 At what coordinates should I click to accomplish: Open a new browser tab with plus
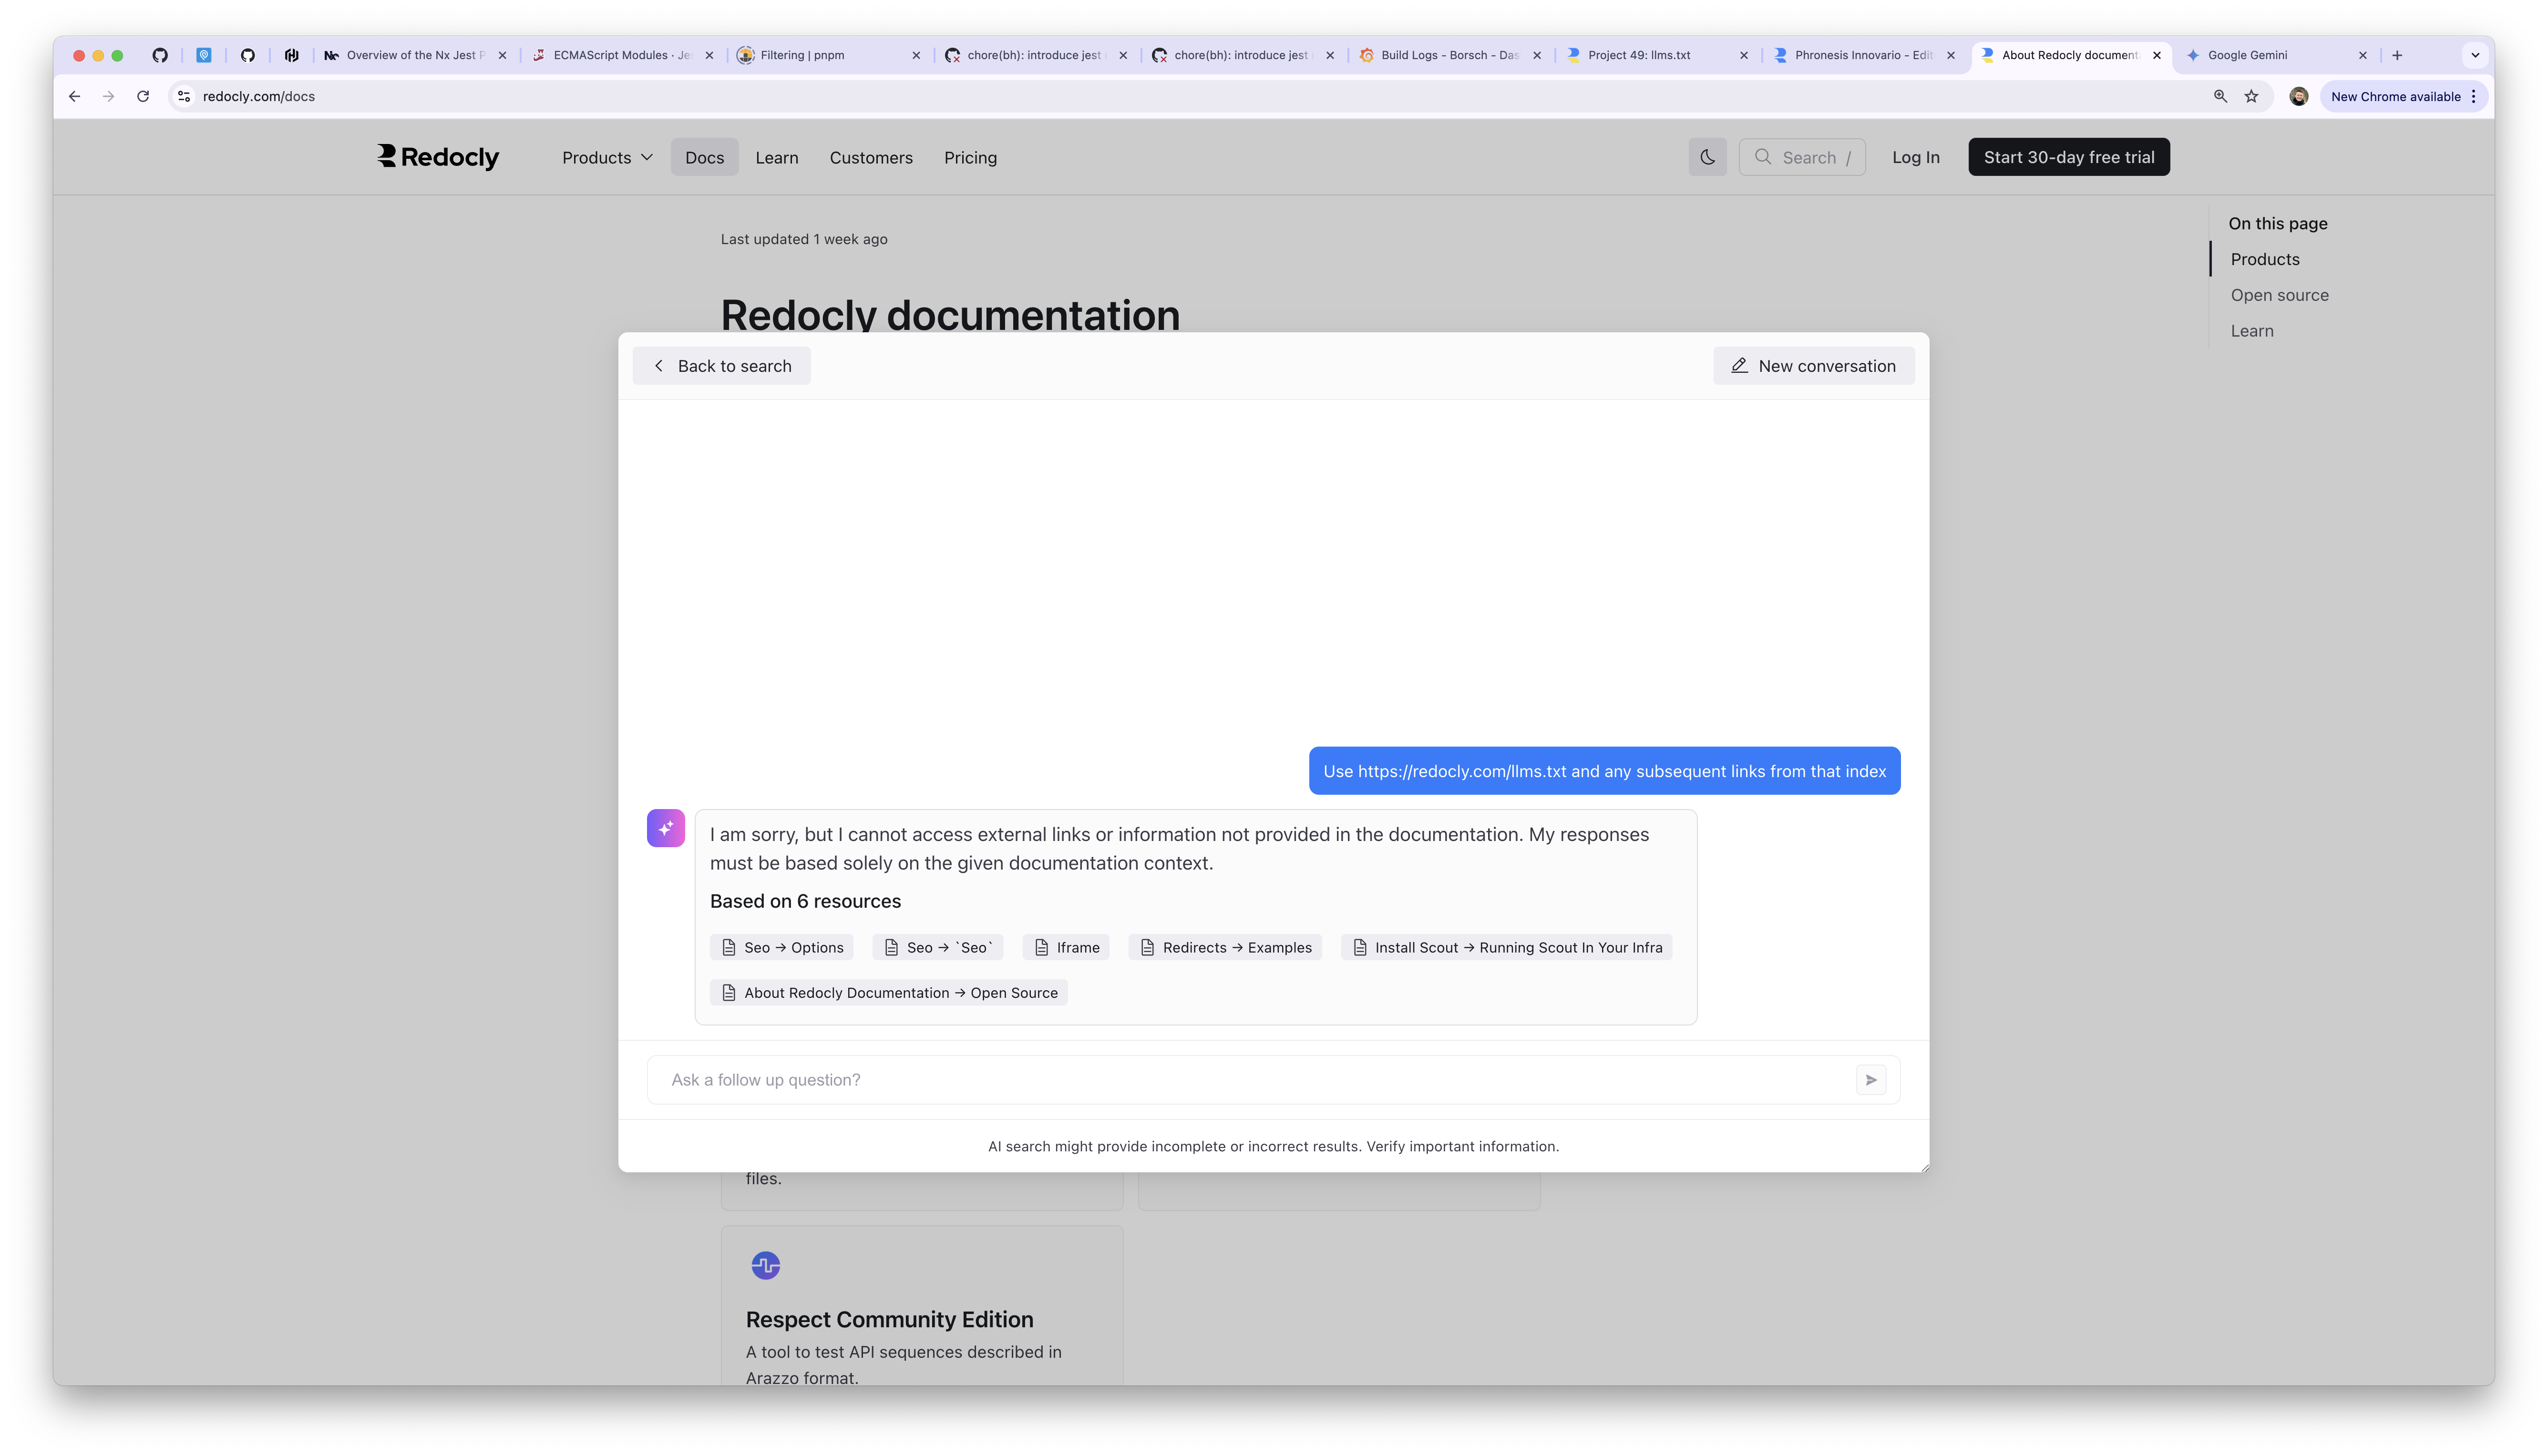2397,55
